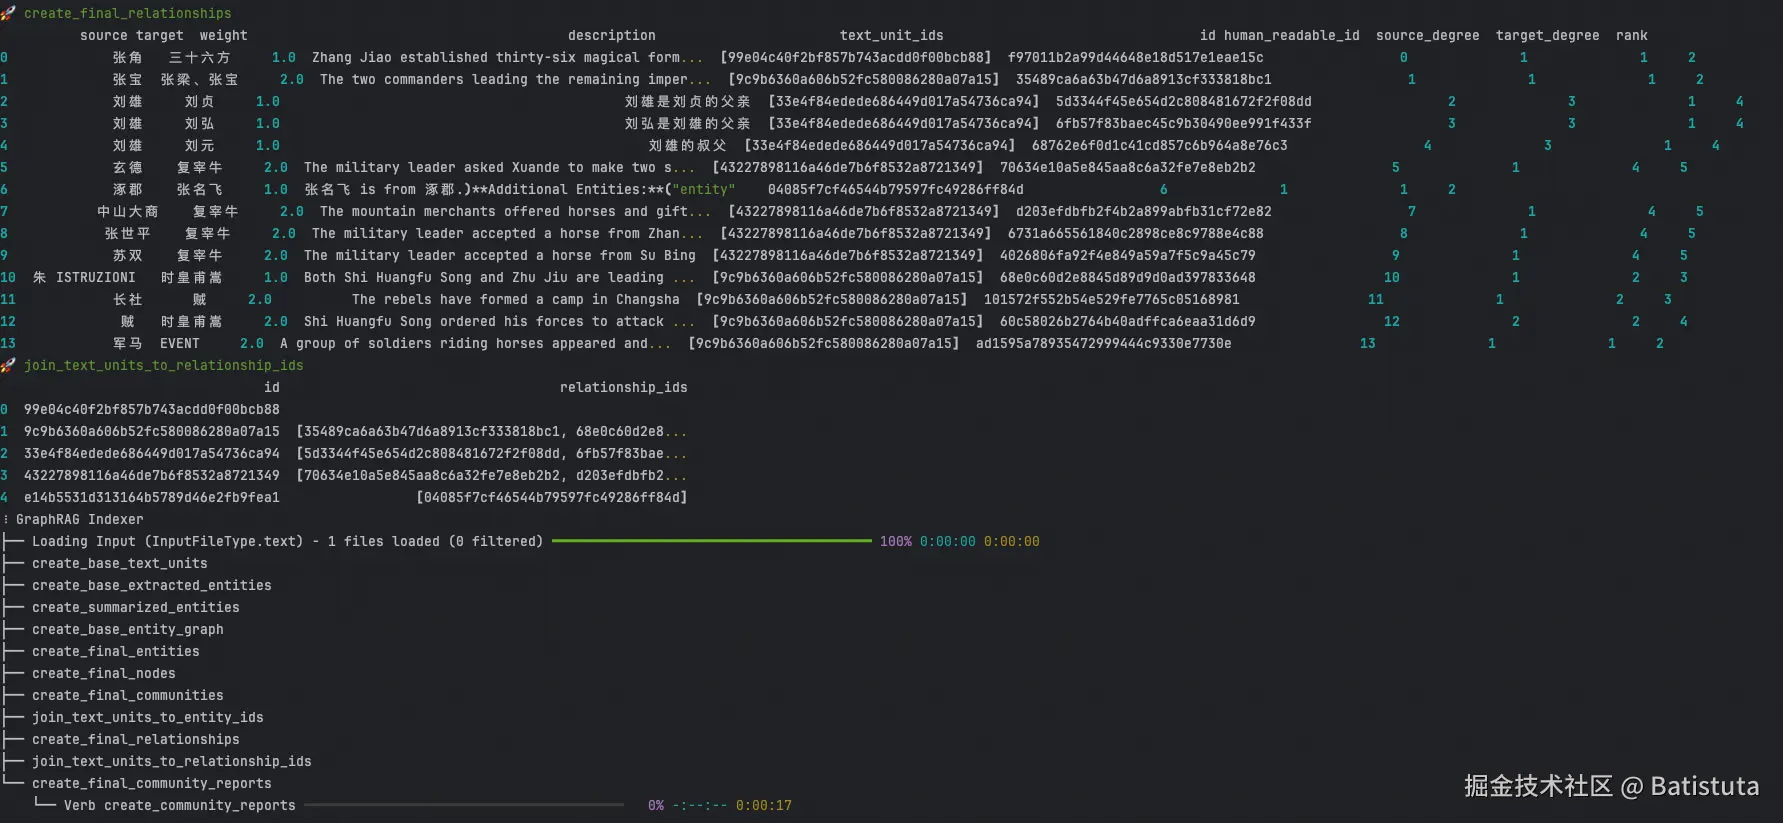Click the create_final_entities step
Screen dimensions: 1783x823
pyautogui.click(x=116, y=651)
